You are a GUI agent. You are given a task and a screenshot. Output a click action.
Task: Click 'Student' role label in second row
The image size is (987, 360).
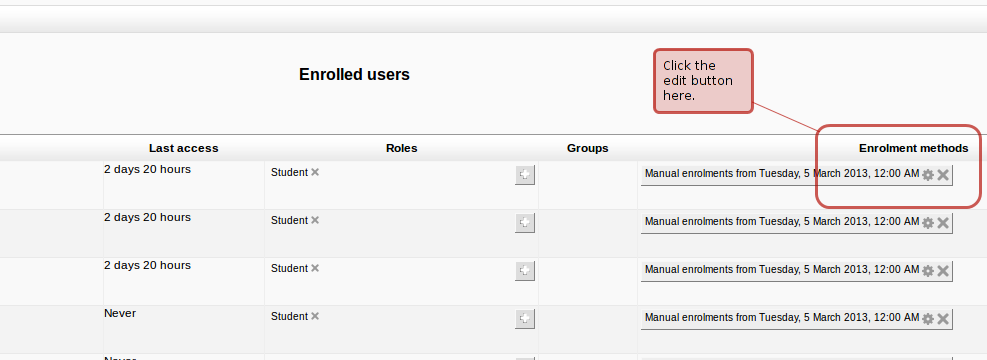coord(290,220)
